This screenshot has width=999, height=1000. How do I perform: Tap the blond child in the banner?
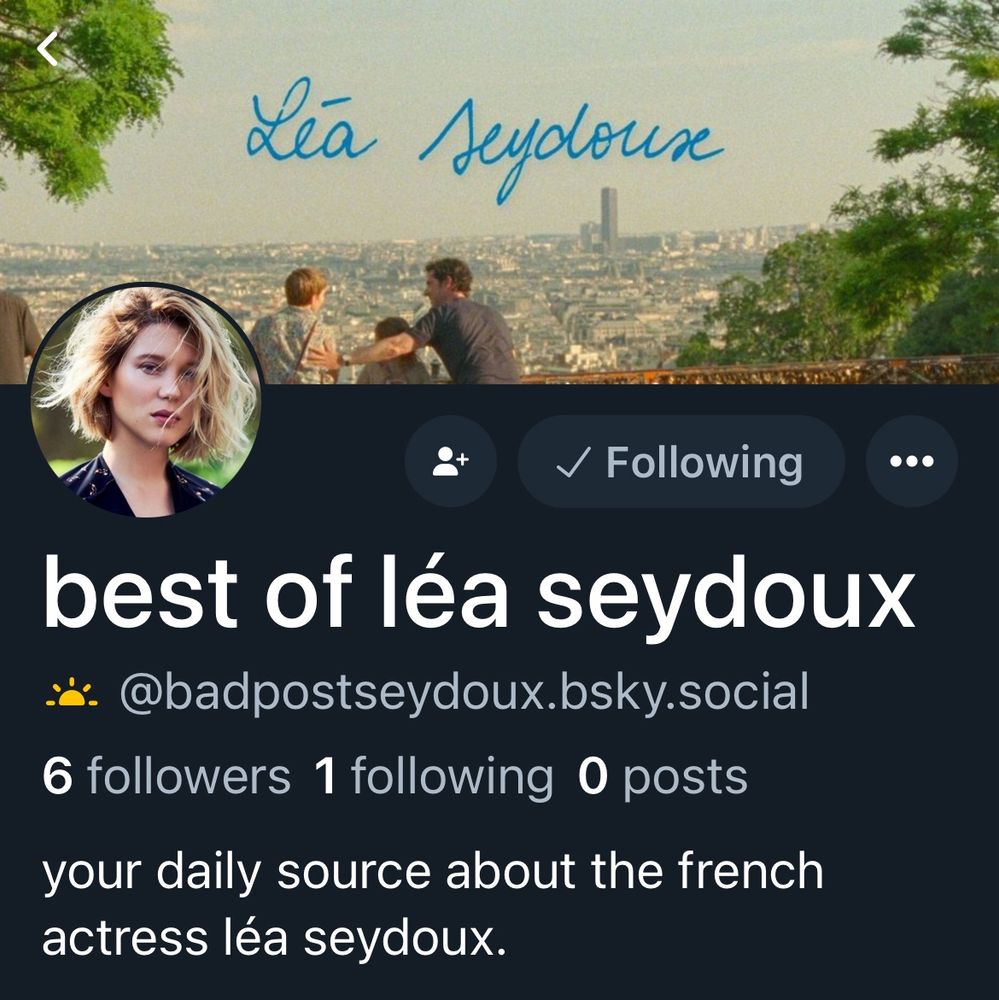point(295,327)
